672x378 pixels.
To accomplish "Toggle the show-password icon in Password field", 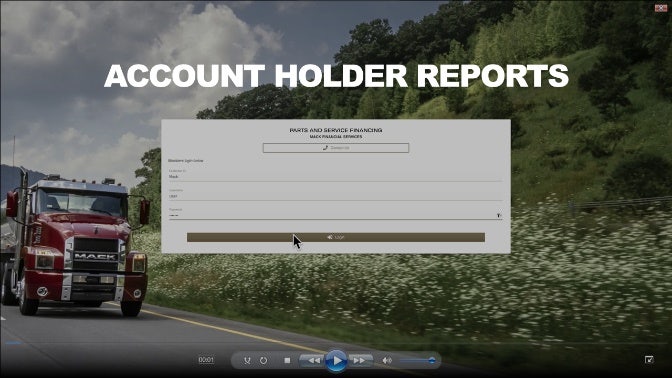I will tap(499, 215).
